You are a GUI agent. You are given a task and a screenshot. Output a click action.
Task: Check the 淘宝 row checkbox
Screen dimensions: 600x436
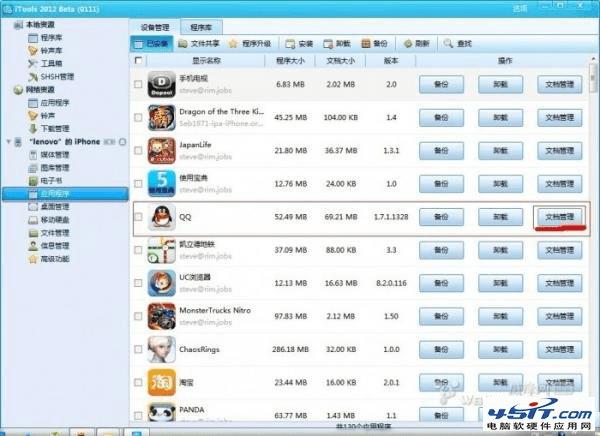point(138,382)
